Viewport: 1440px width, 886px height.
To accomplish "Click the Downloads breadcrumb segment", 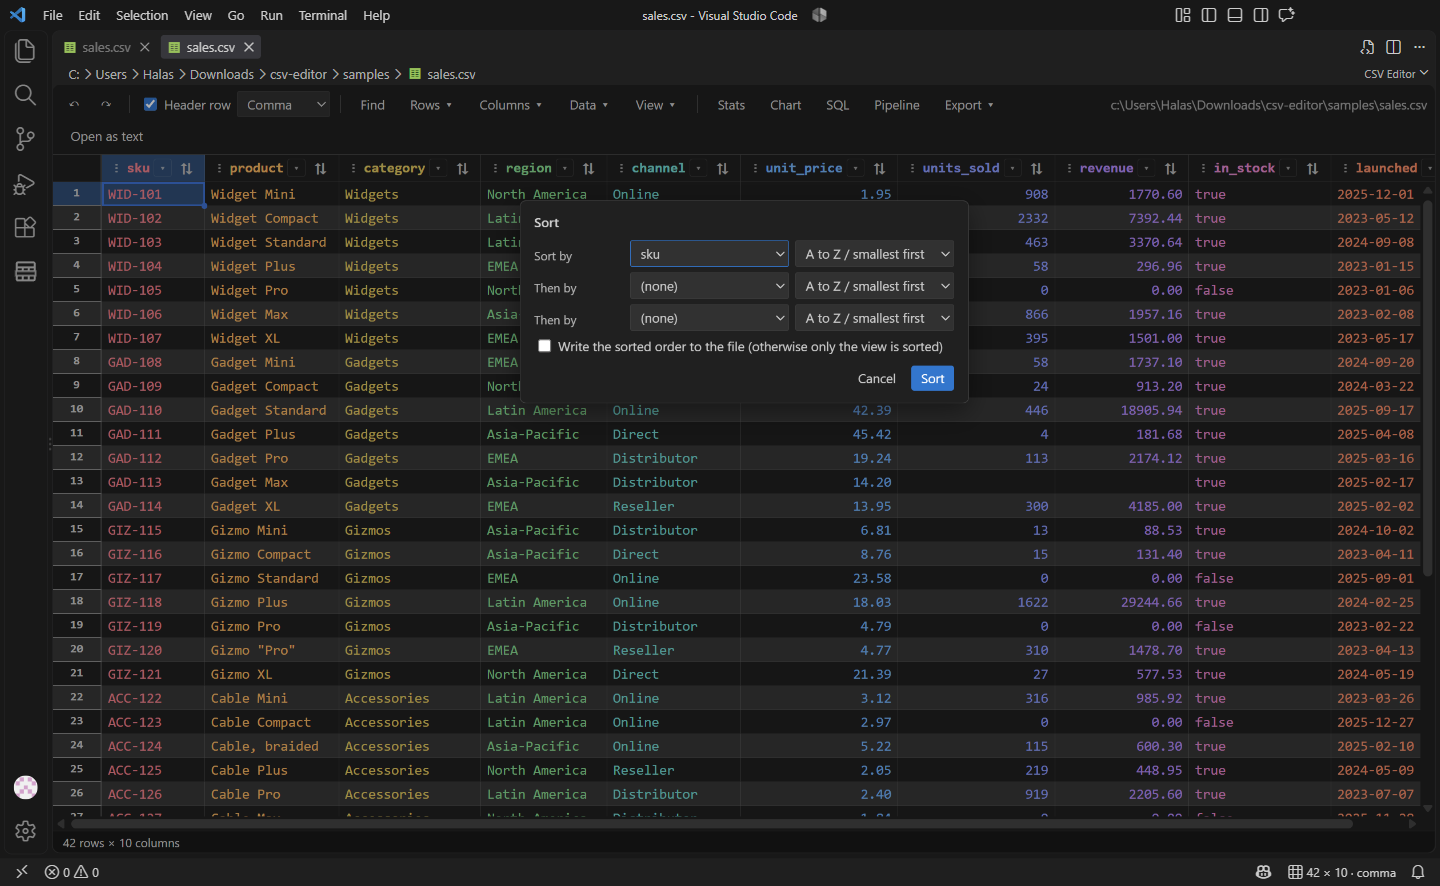I will coord(221,74).
